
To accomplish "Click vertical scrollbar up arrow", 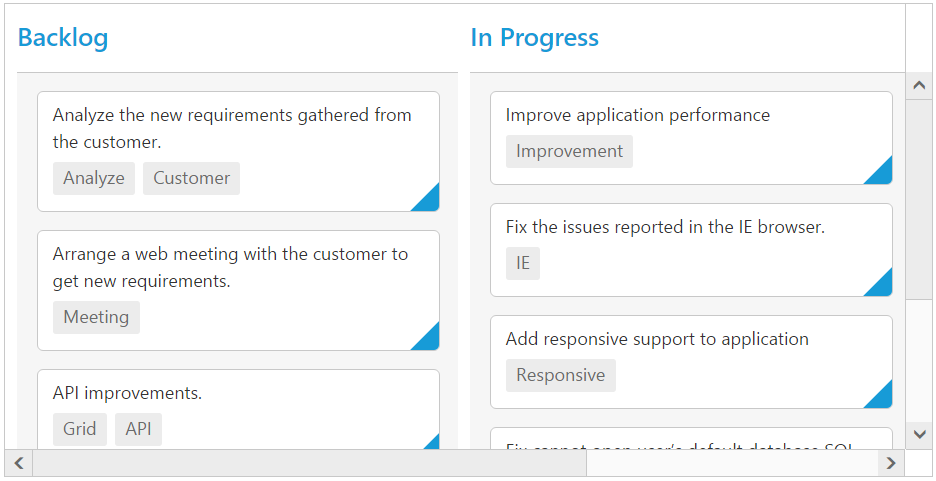I will 919,86.
